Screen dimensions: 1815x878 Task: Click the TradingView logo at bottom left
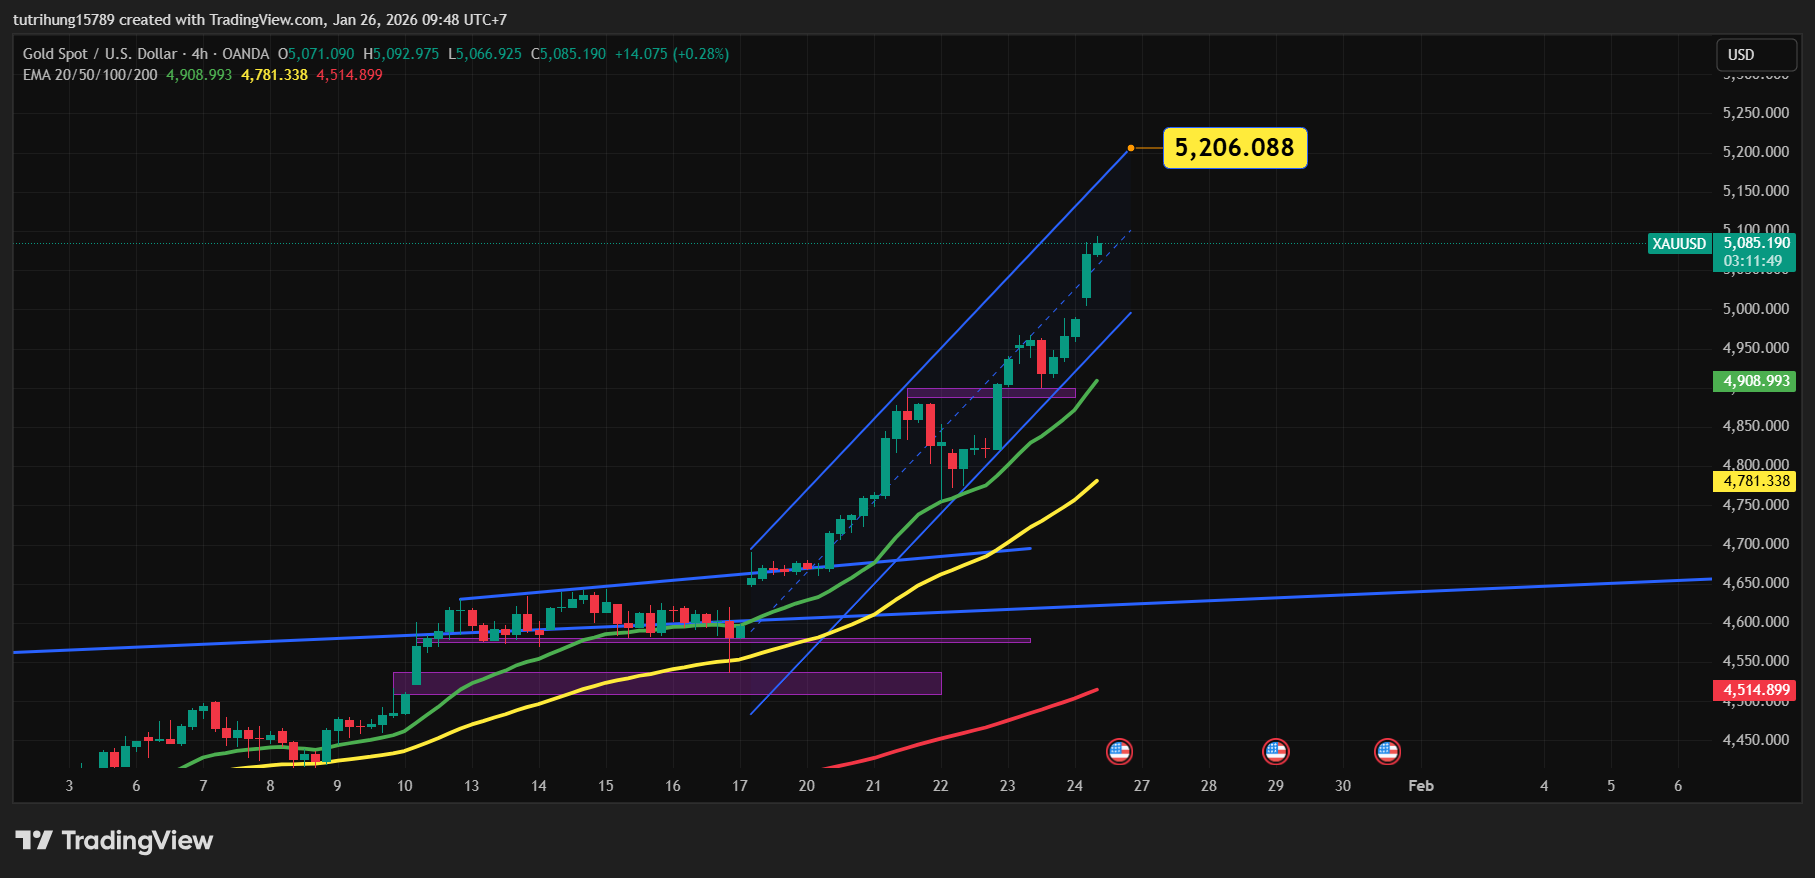pyautogui.click(x=114, y=841)
